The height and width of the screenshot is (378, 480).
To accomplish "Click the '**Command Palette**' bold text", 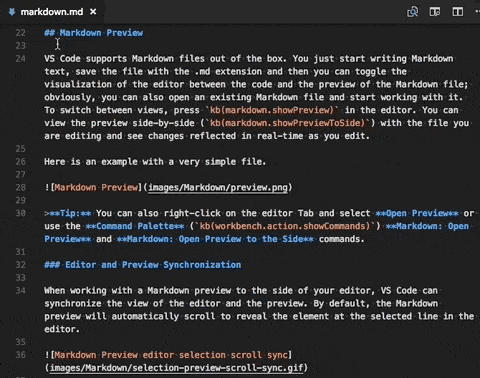I will (135, 226).
